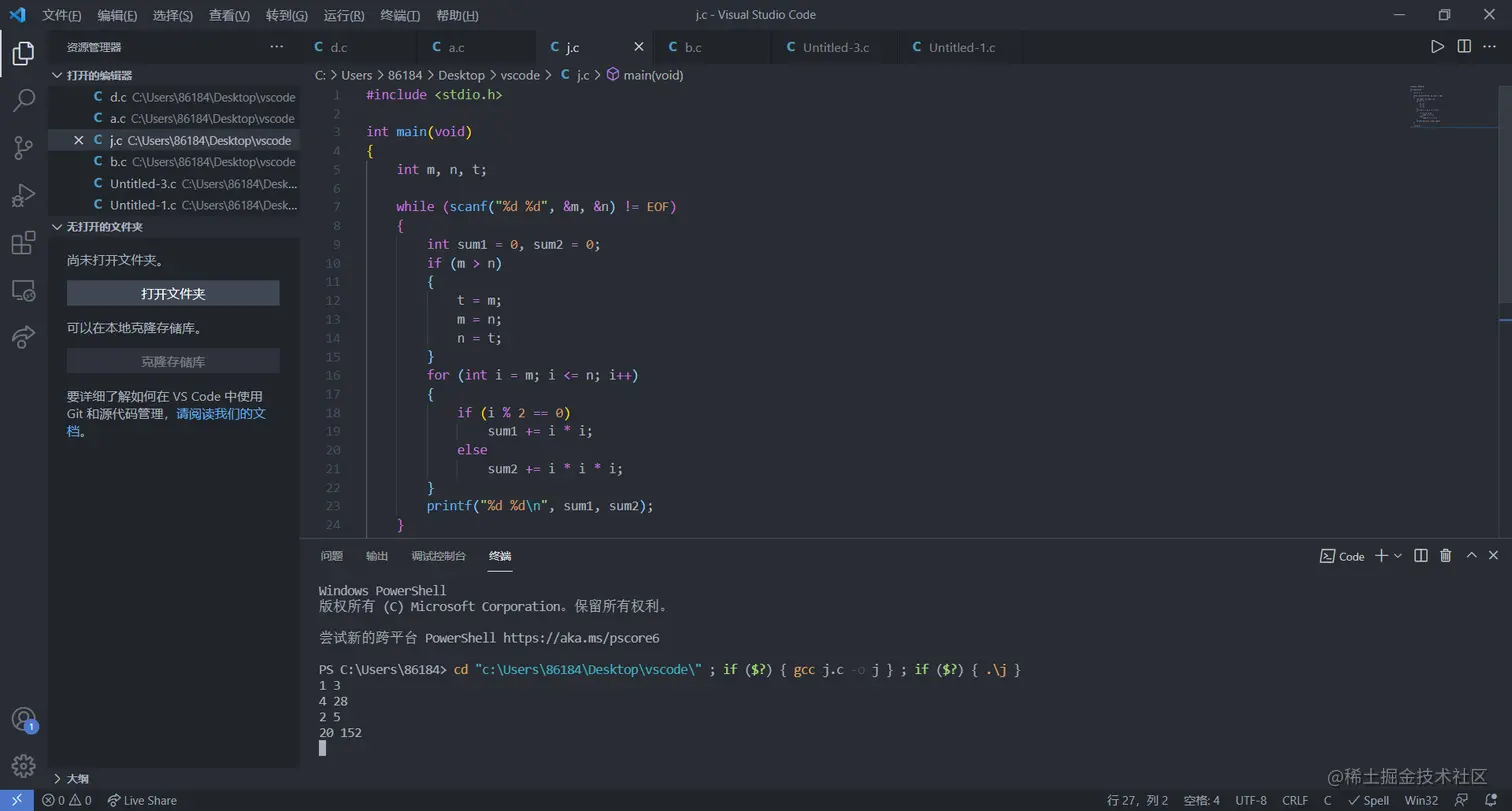Open the Edit menu
1512x811 pixels.
(118, 15)
